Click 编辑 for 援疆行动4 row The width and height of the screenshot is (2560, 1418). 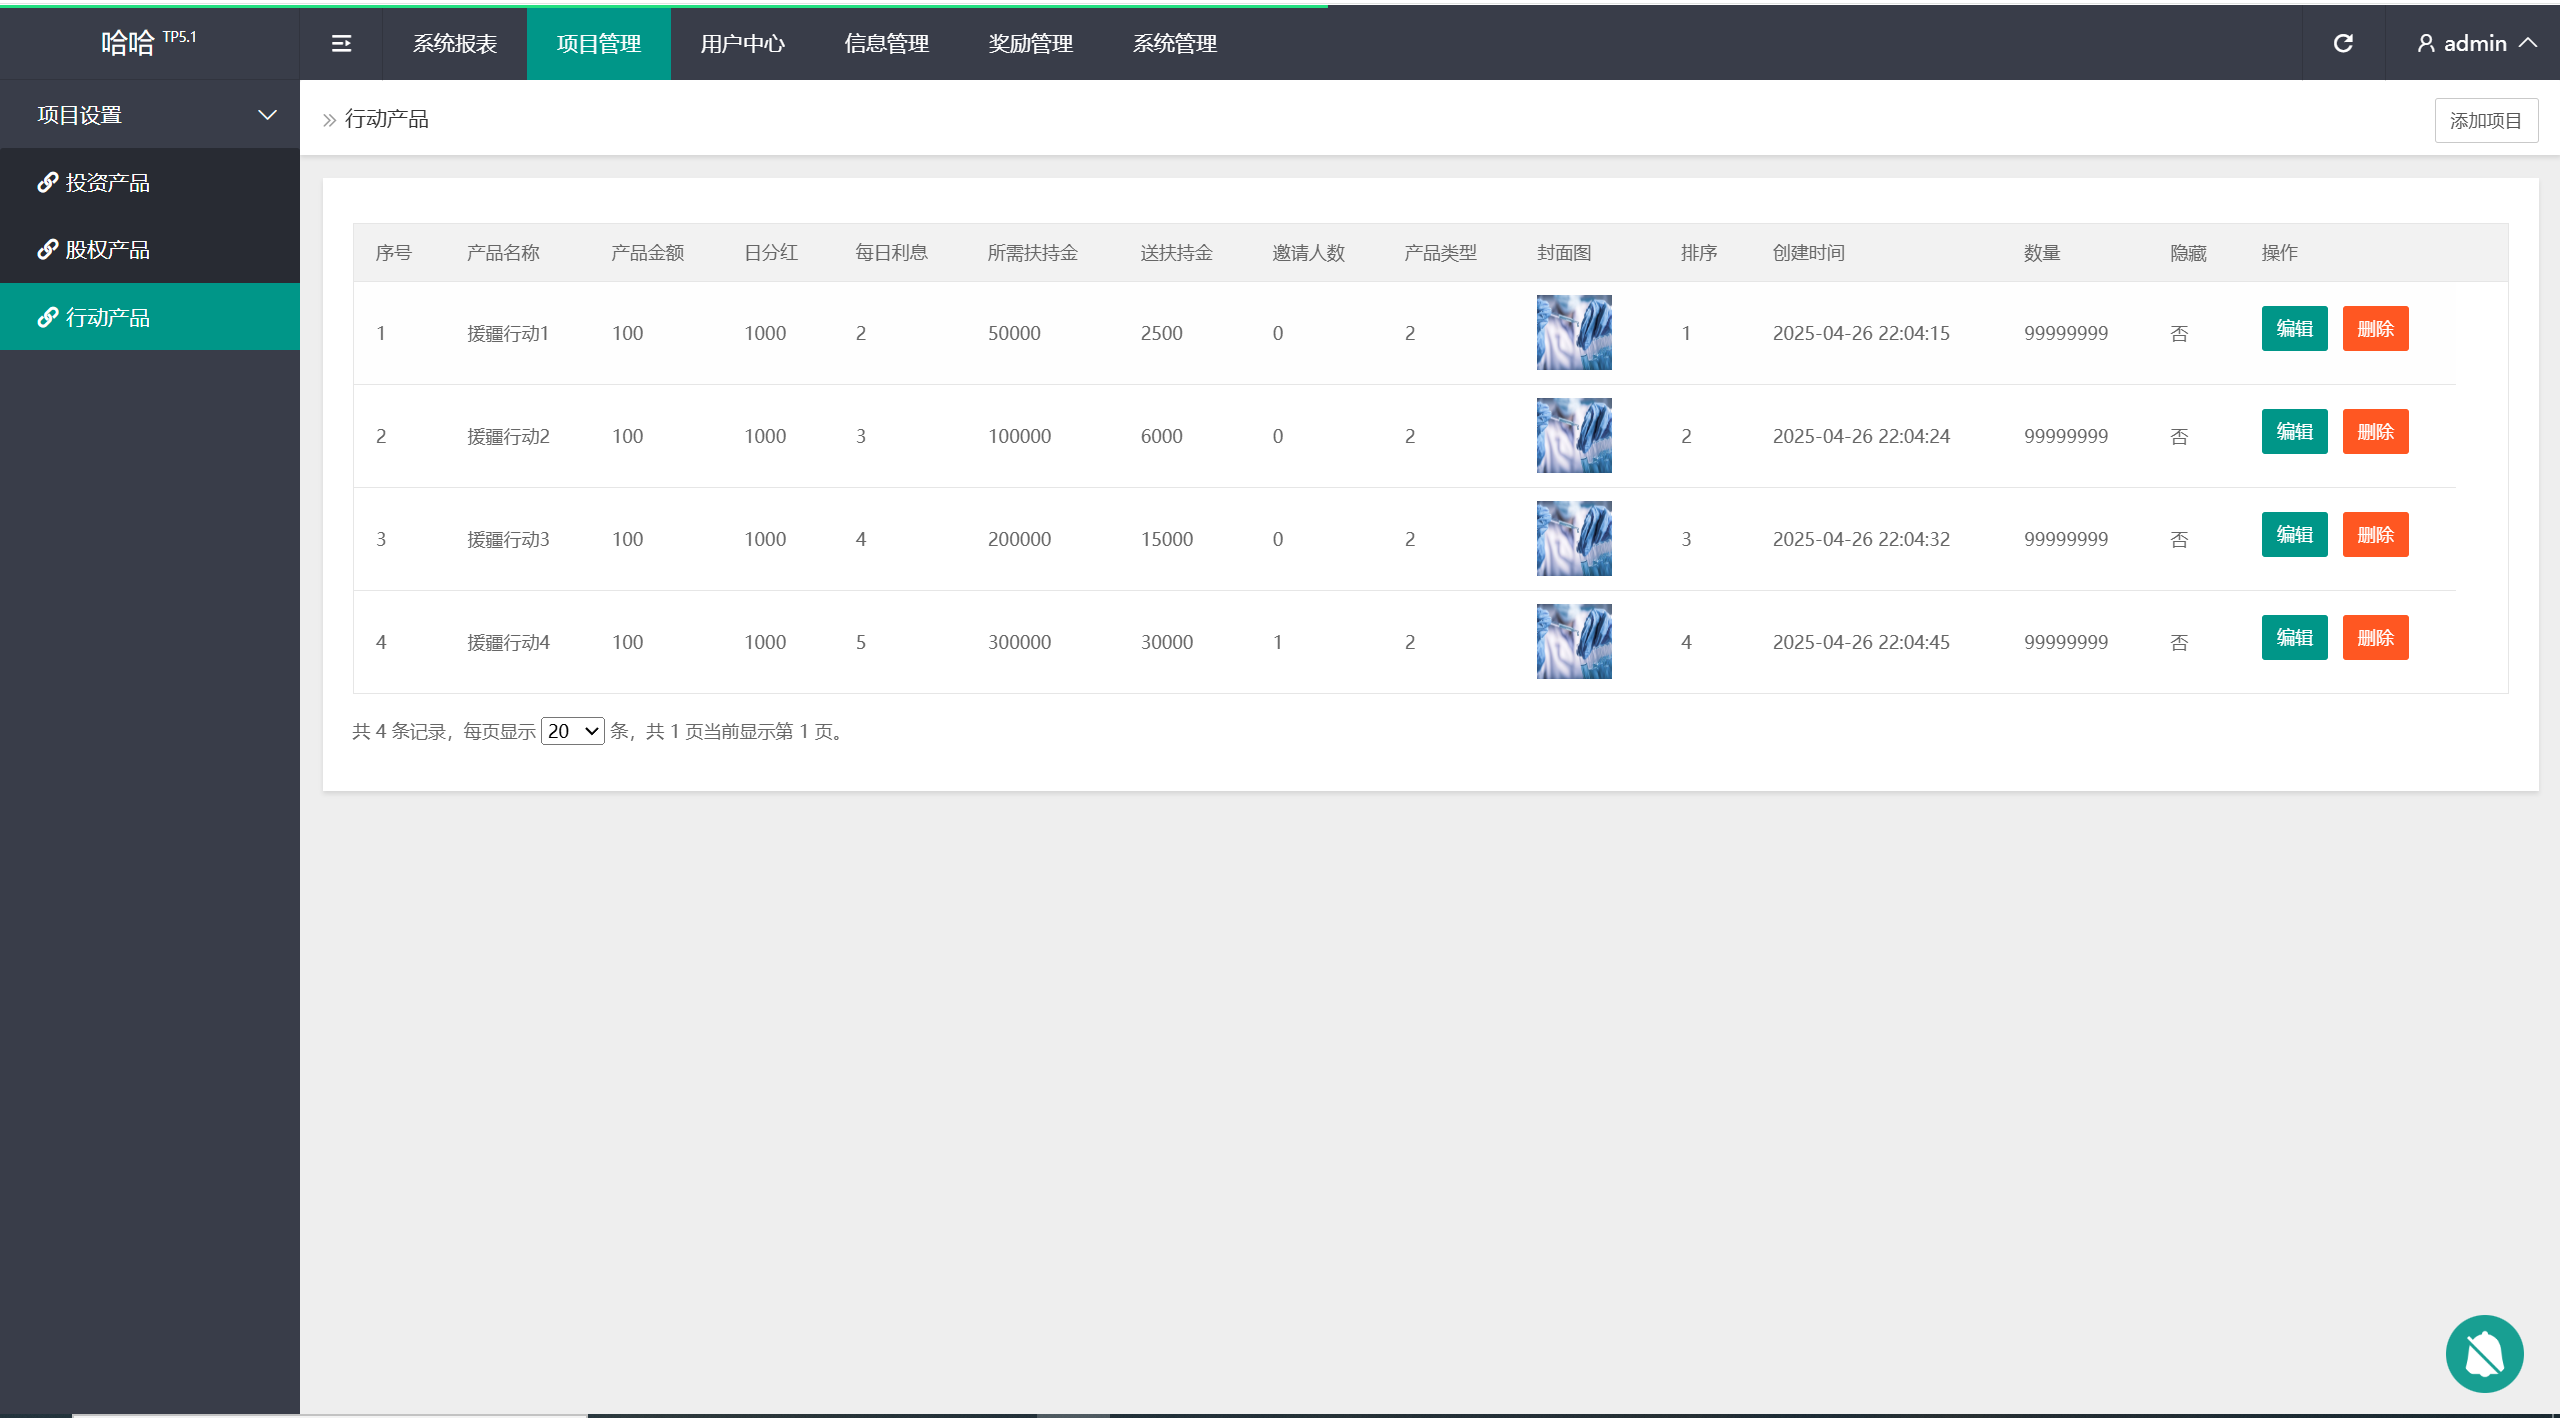click(x=2294, y=637)
